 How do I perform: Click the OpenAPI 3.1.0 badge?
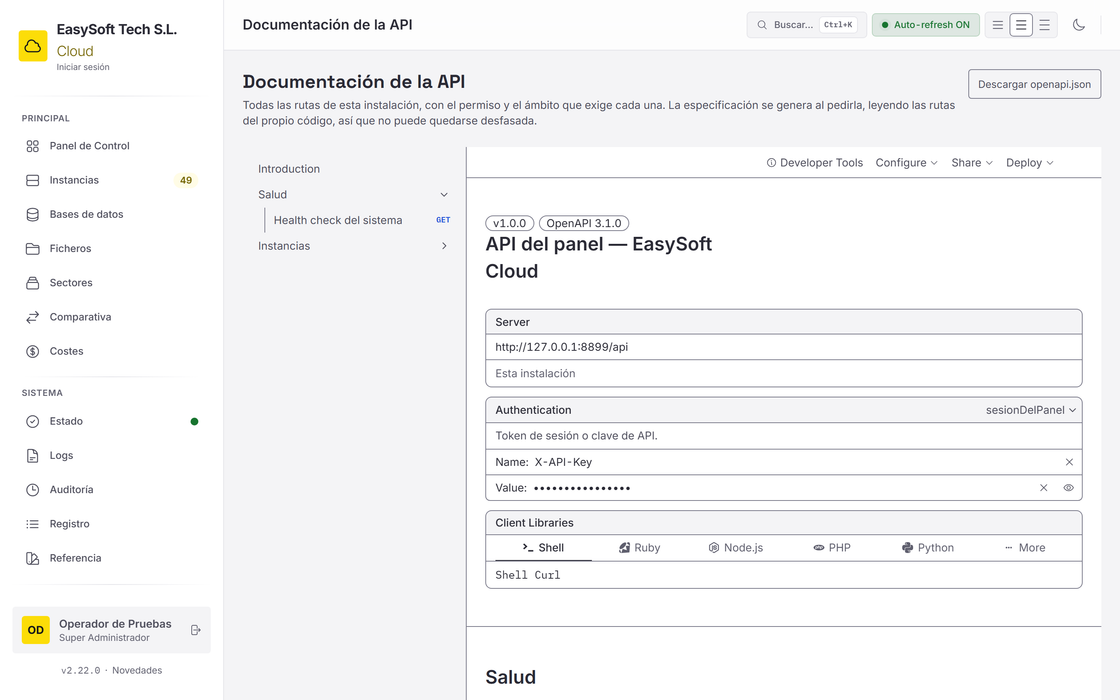[x=584, y=224]
